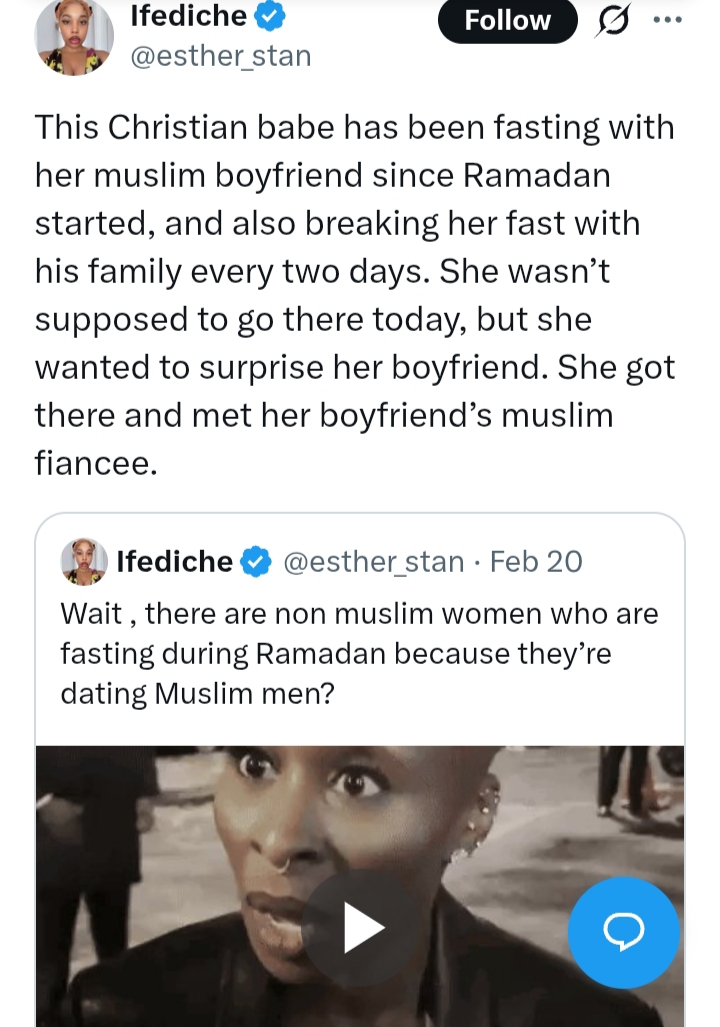Click the speech bubble glyph in blue circle
Image resolution: width=720 pixels, height=1027 pixels.
tap(624, 932)
